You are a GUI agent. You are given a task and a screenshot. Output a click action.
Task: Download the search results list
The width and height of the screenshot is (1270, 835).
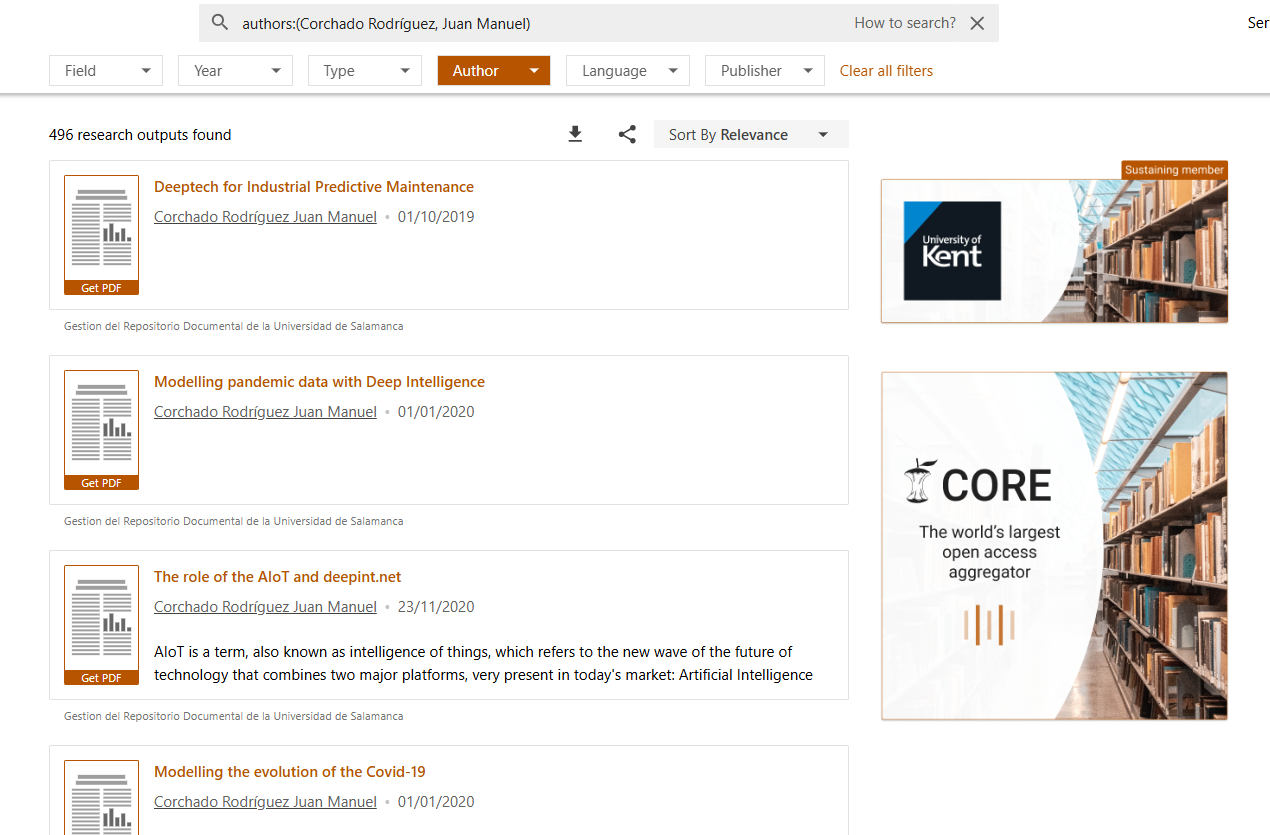pos(575,134)
